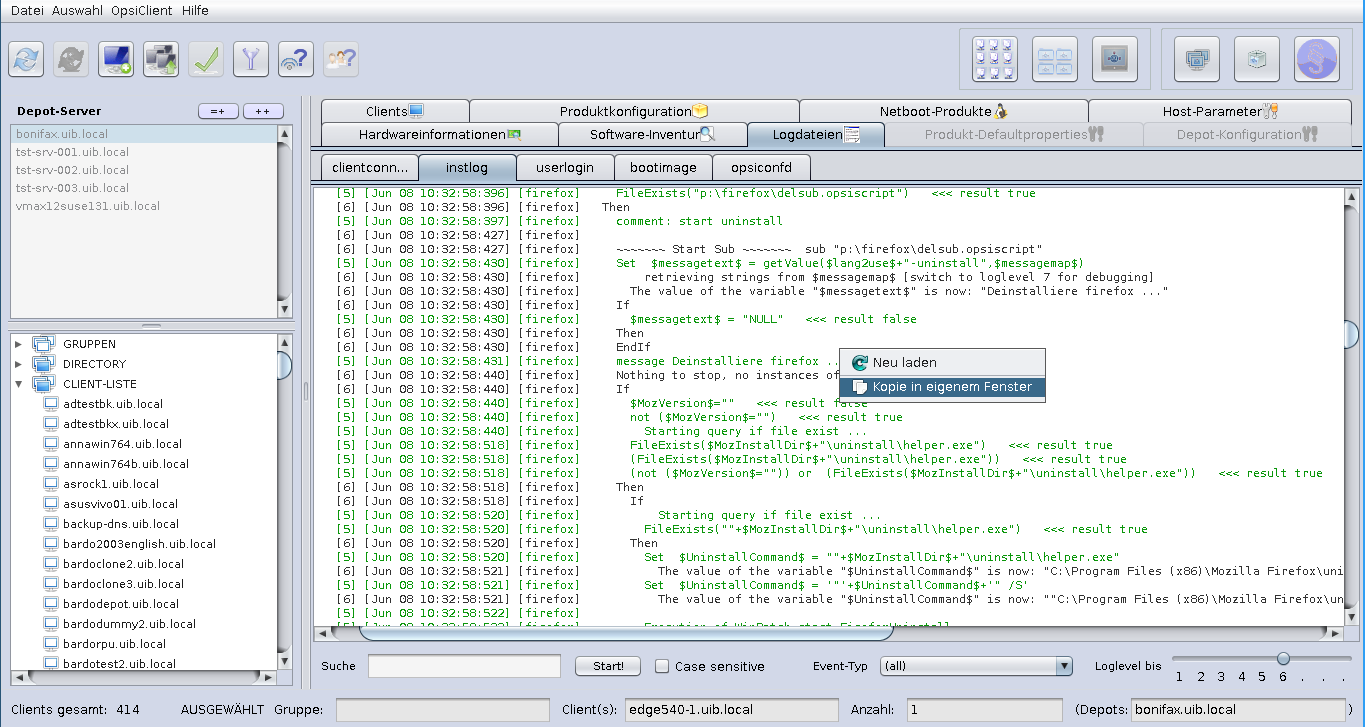Collapse the CLIENT-LISTE tree node
The width and height of the screenshot is (1365, 727).
(x=18, y=384)
